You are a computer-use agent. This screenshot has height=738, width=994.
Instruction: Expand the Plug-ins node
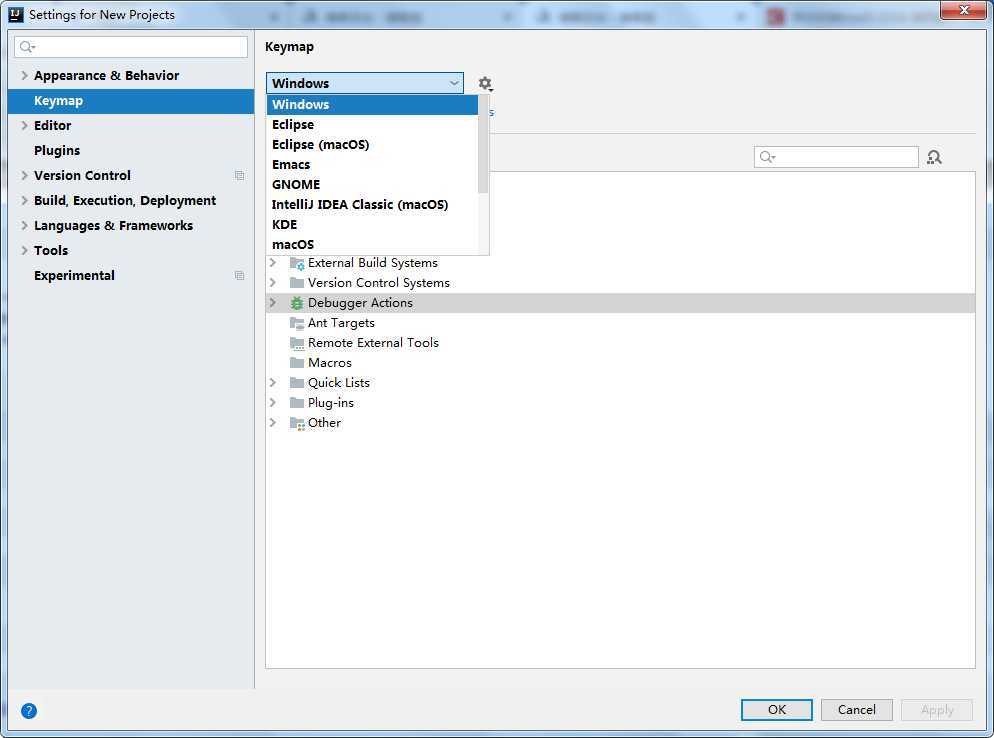pyautogui.click(x=273, y=403)
